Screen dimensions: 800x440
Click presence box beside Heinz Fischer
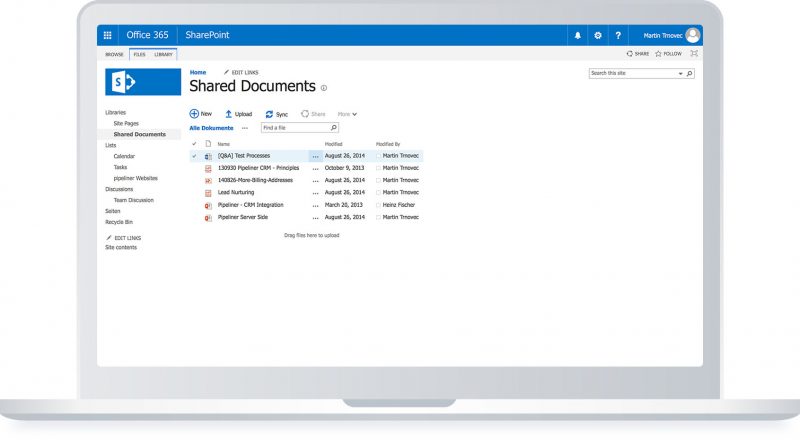click(379, 205)
